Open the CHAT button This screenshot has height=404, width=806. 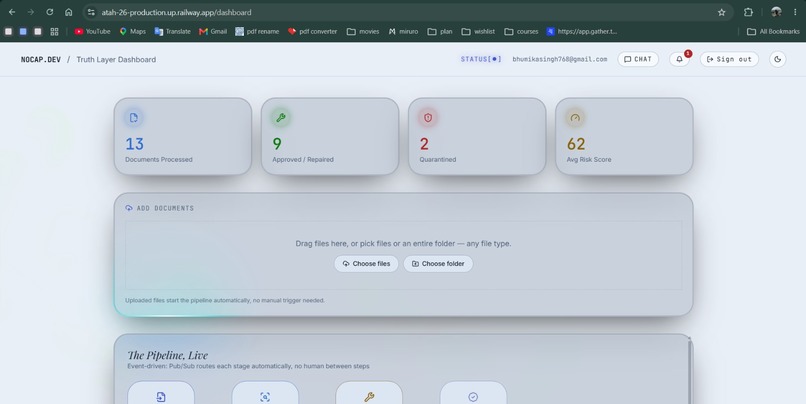[x=638, y=59]
